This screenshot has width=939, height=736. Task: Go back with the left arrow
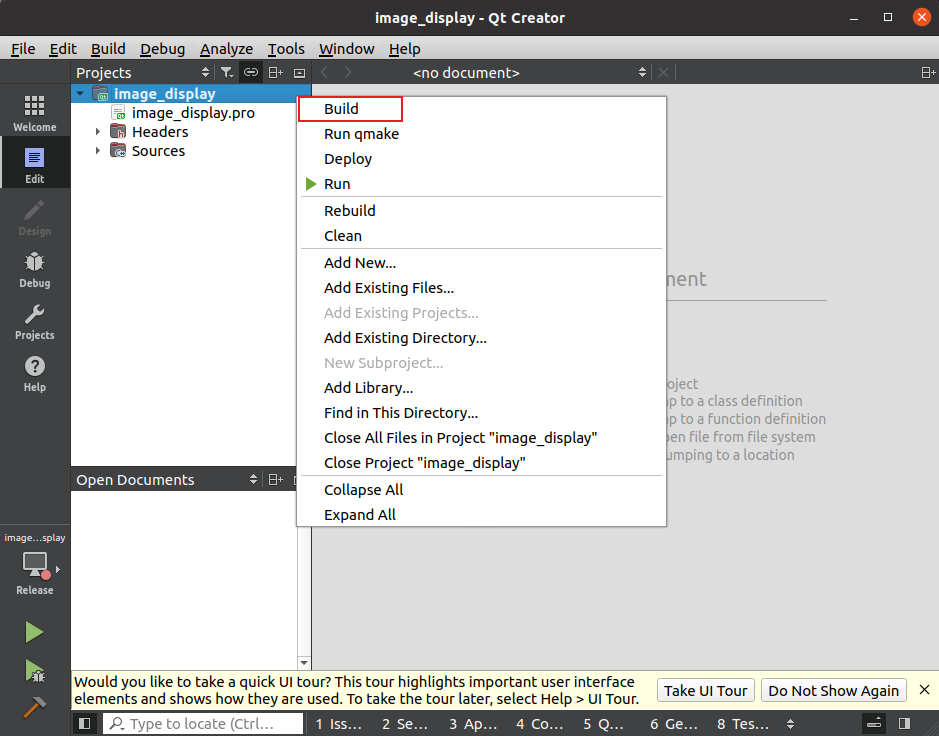pos(325,72)
